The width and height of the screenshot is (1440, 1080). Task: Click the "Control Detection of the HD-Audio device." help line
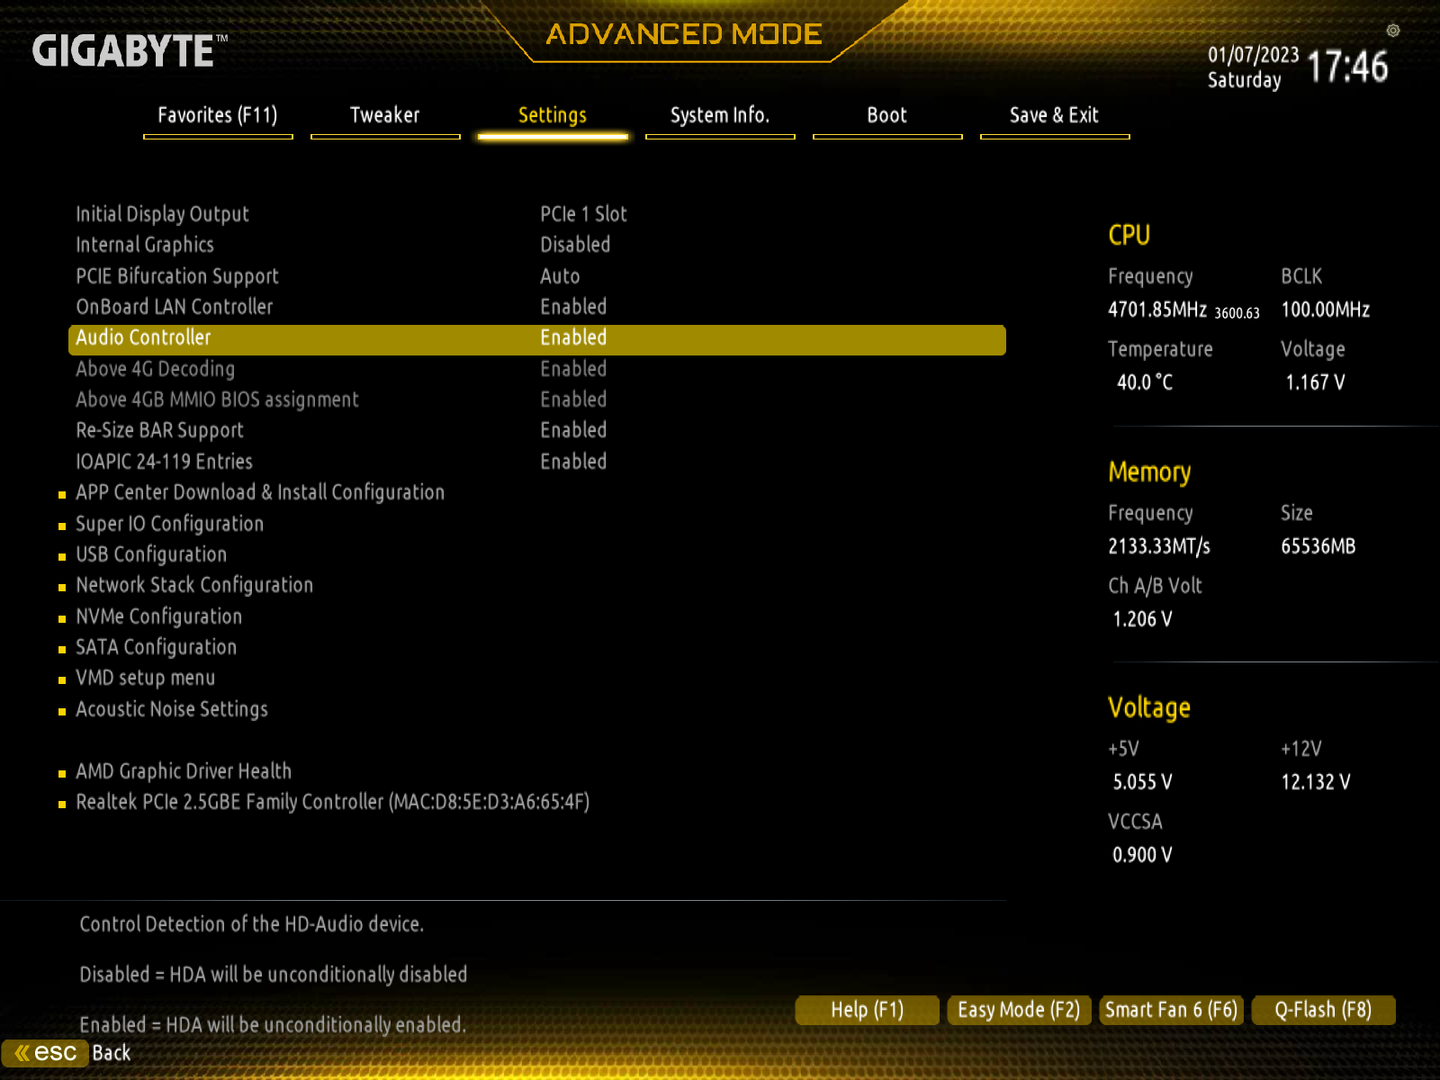252,925
